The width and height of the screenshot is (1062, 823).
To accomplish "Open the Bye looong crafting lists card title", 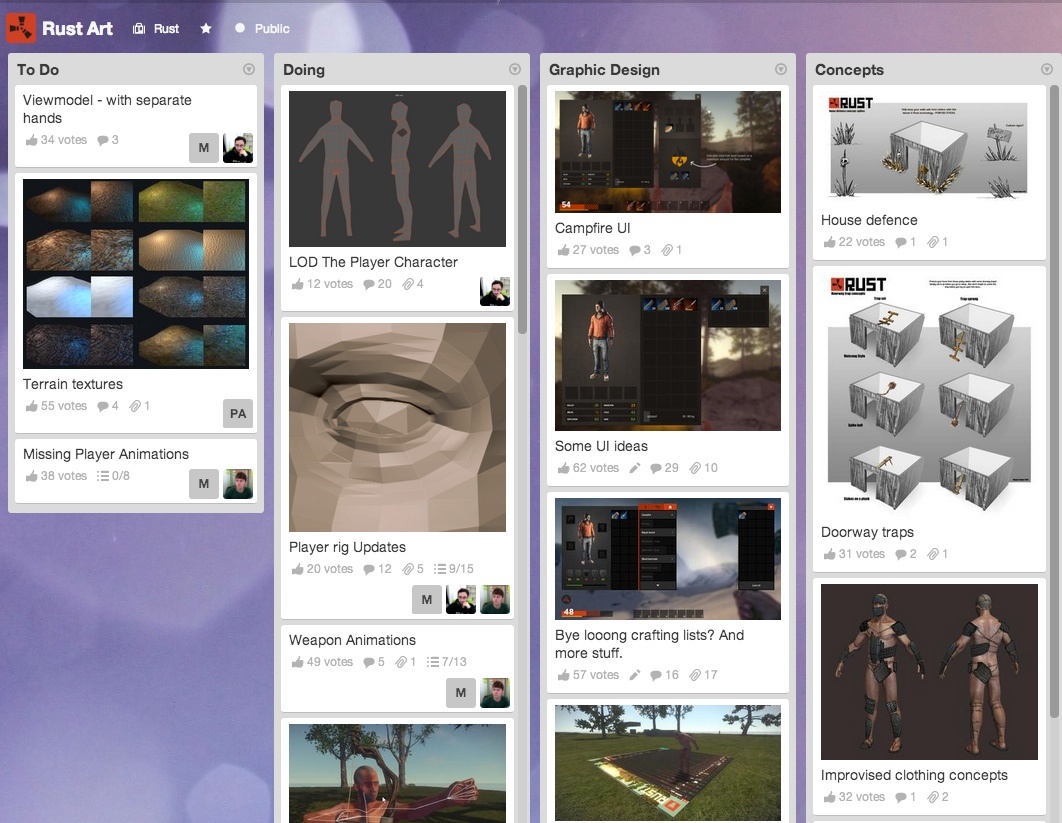I will pyautogui.click(x=650, y=644).
